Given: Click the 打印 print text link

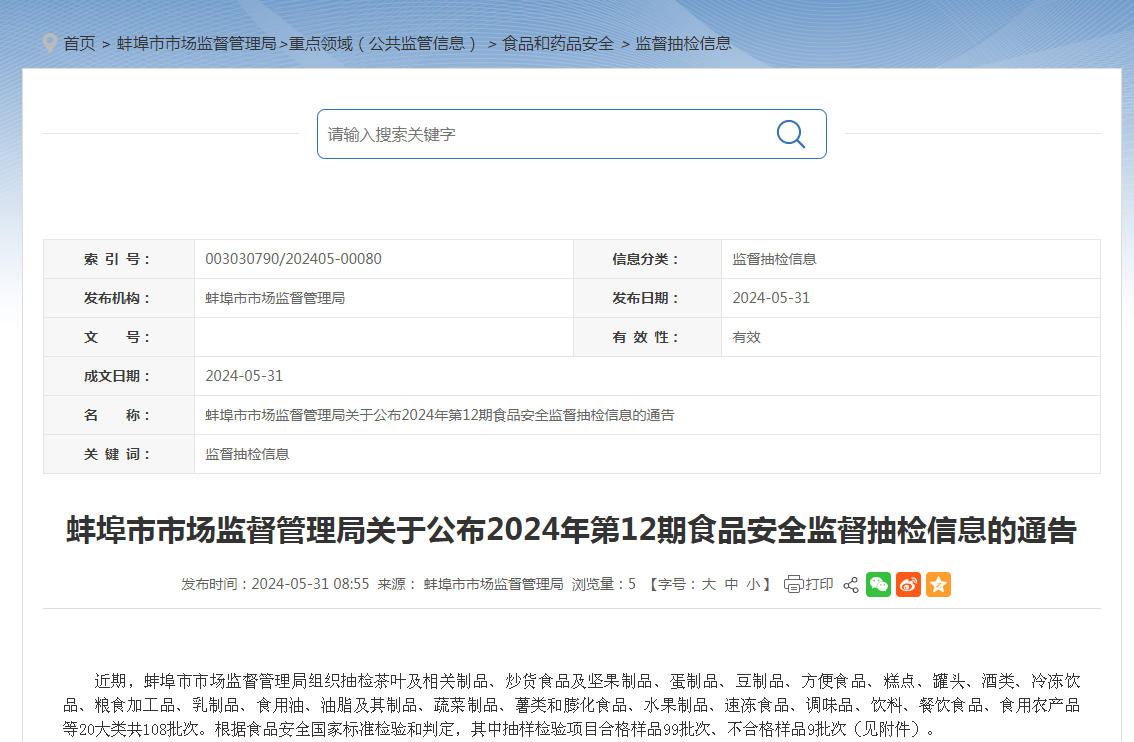Looking at the screenshot, I should point(819,585).
